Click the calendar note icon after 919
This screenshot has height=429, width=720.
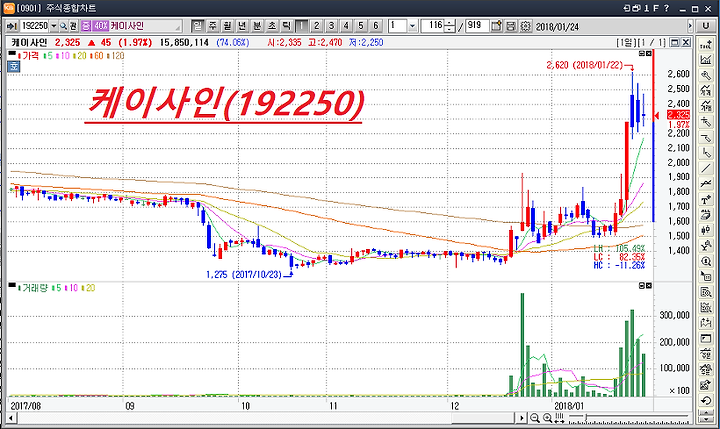point(496,26)
